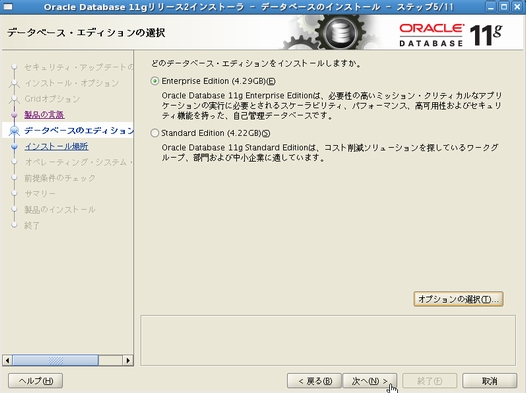The width and height of the screenshot is (526, 393).
Task: Go back with the 戻る button
Action: click(x=314, y=381)
